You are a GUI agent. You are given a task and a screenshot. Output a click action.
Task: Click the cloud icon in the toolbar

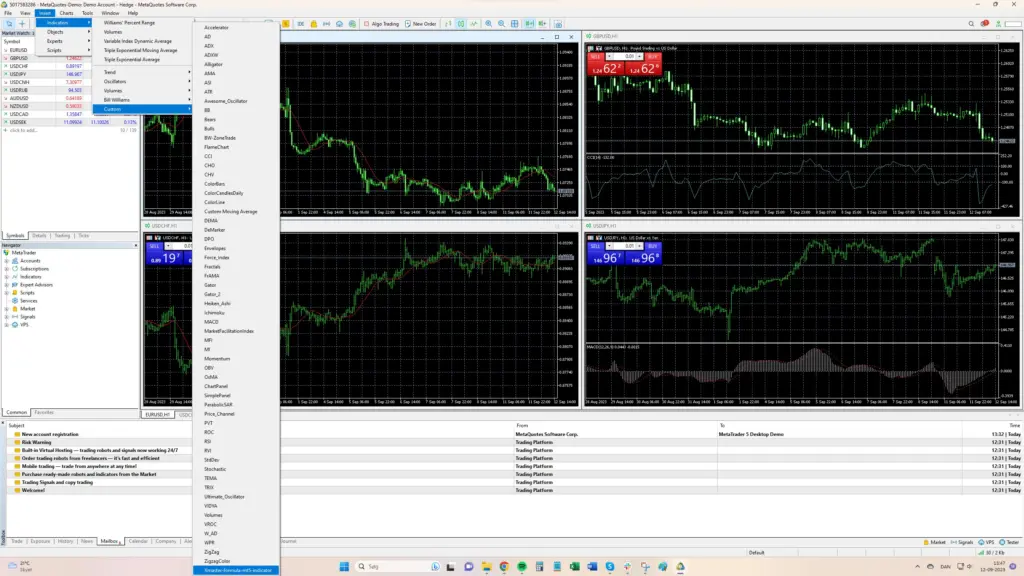(340, 24)
